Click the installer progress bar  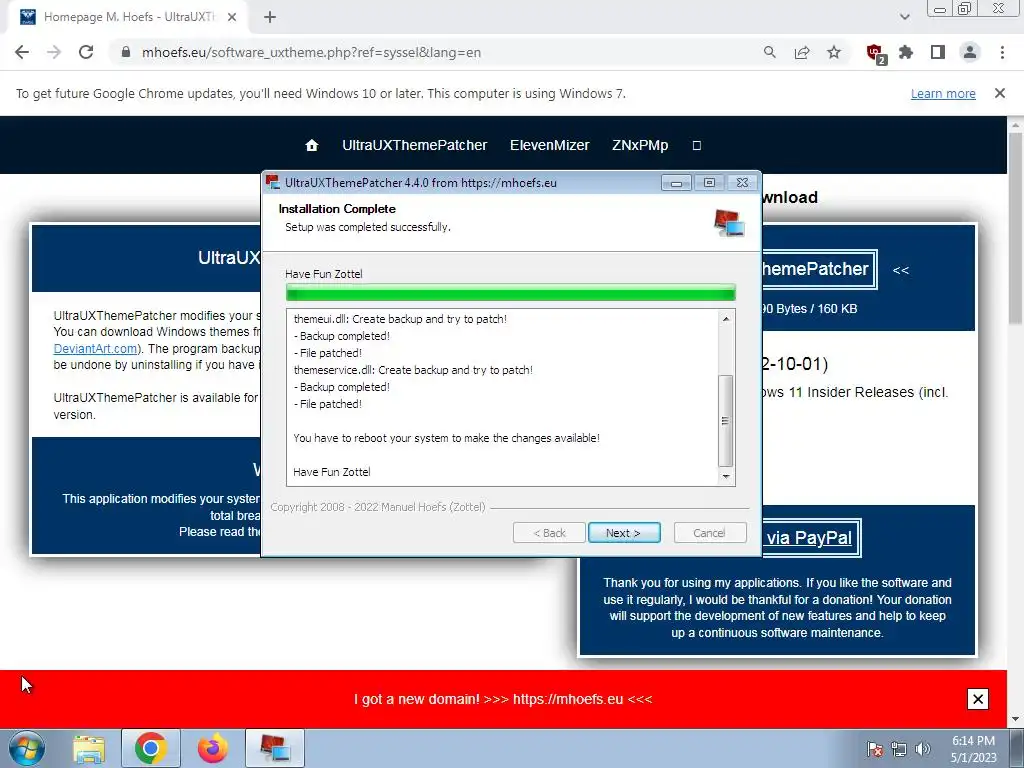[511, 293]
